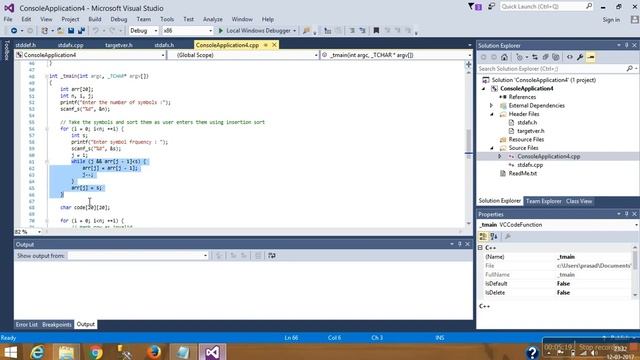Switch to the stdafx.cpp editor tab
The image size is (640, 360).
71,45
